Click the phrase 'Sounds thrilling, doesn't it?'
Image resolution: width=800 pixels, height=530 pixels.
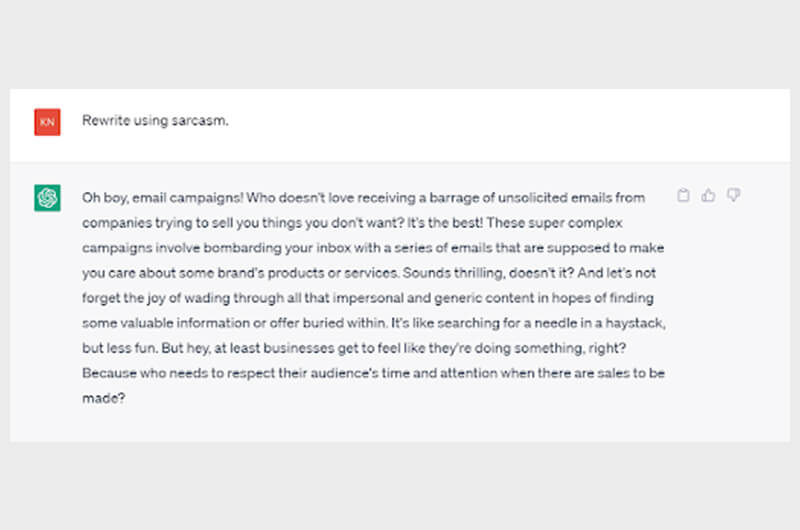click(x=488, y=273)
